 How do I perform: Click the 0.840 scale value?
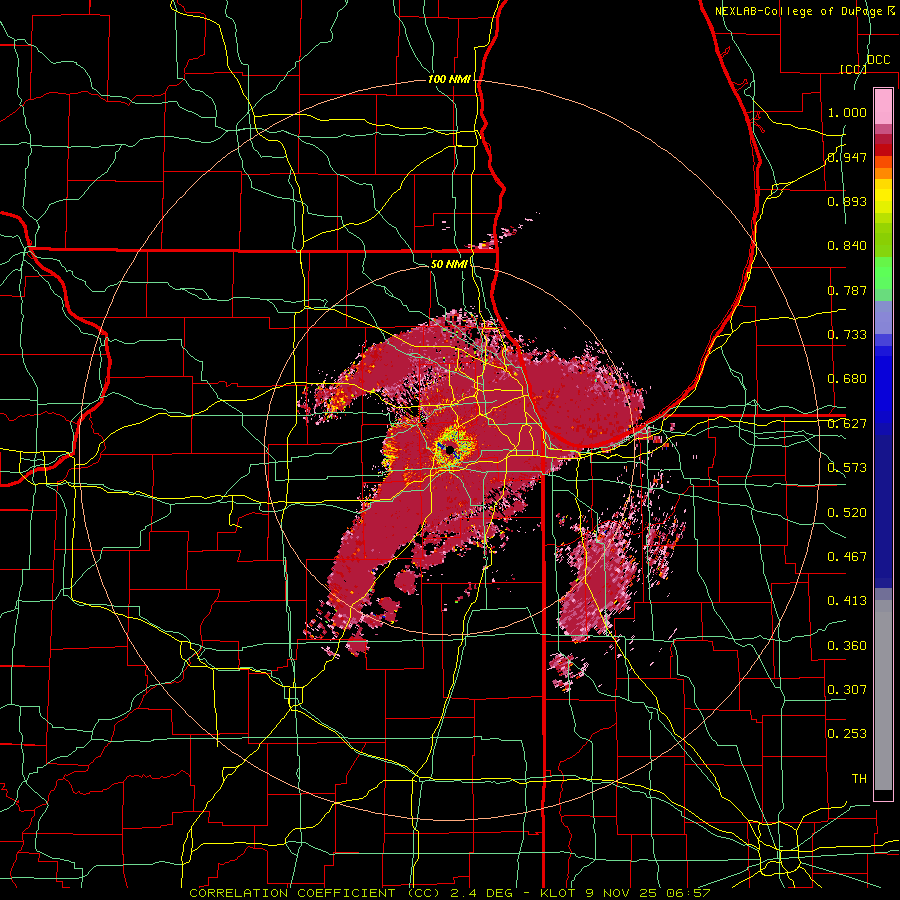tap(847, 246)
